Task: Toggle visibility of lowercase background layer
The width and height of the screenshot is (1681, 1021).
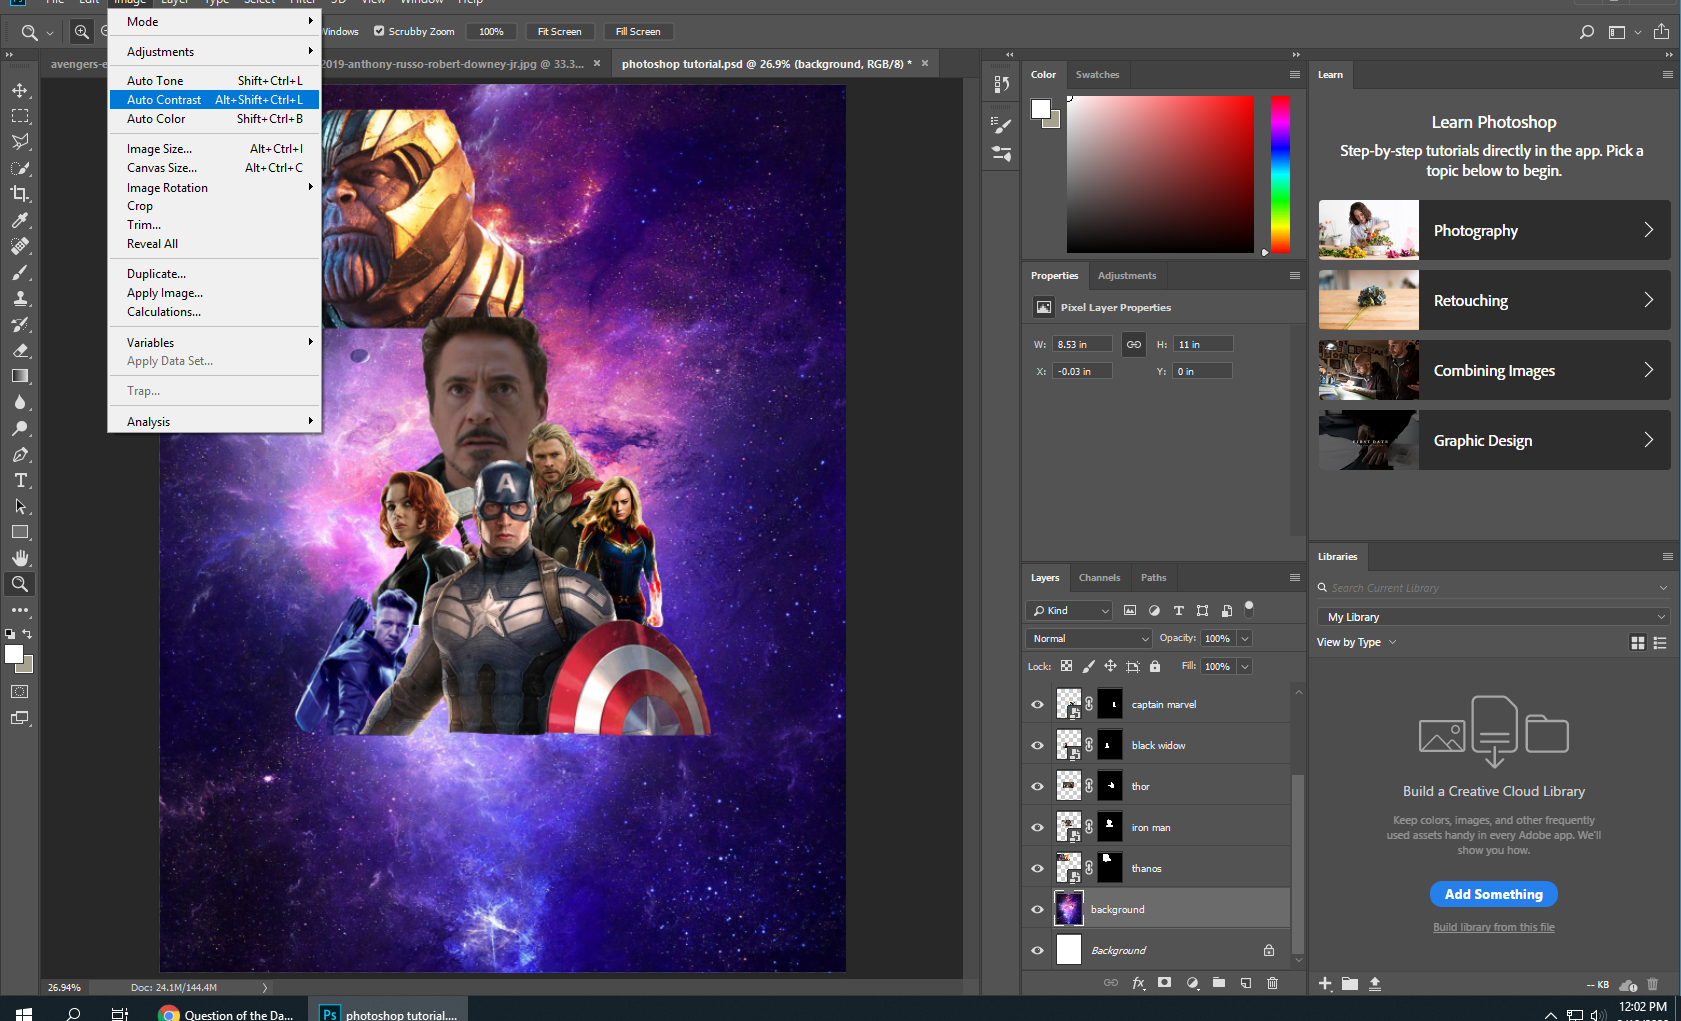Action: pos(1037,909)
